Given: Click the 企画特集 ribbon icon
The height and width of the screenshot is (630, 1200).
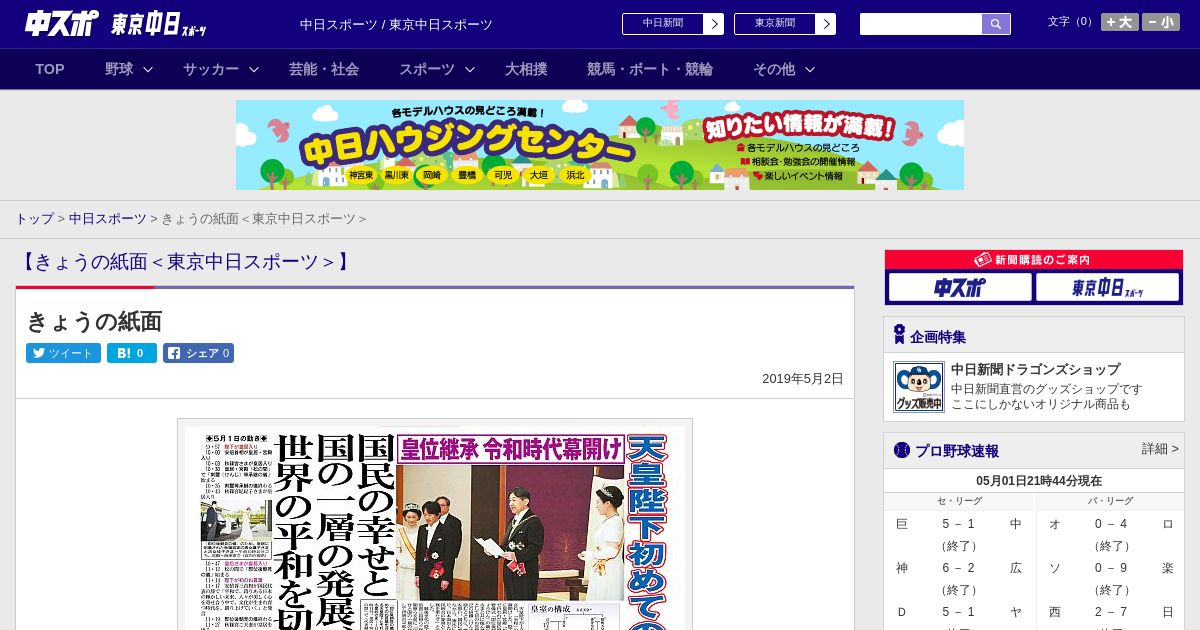Looking at the screenshot, I should coord(899,335).
